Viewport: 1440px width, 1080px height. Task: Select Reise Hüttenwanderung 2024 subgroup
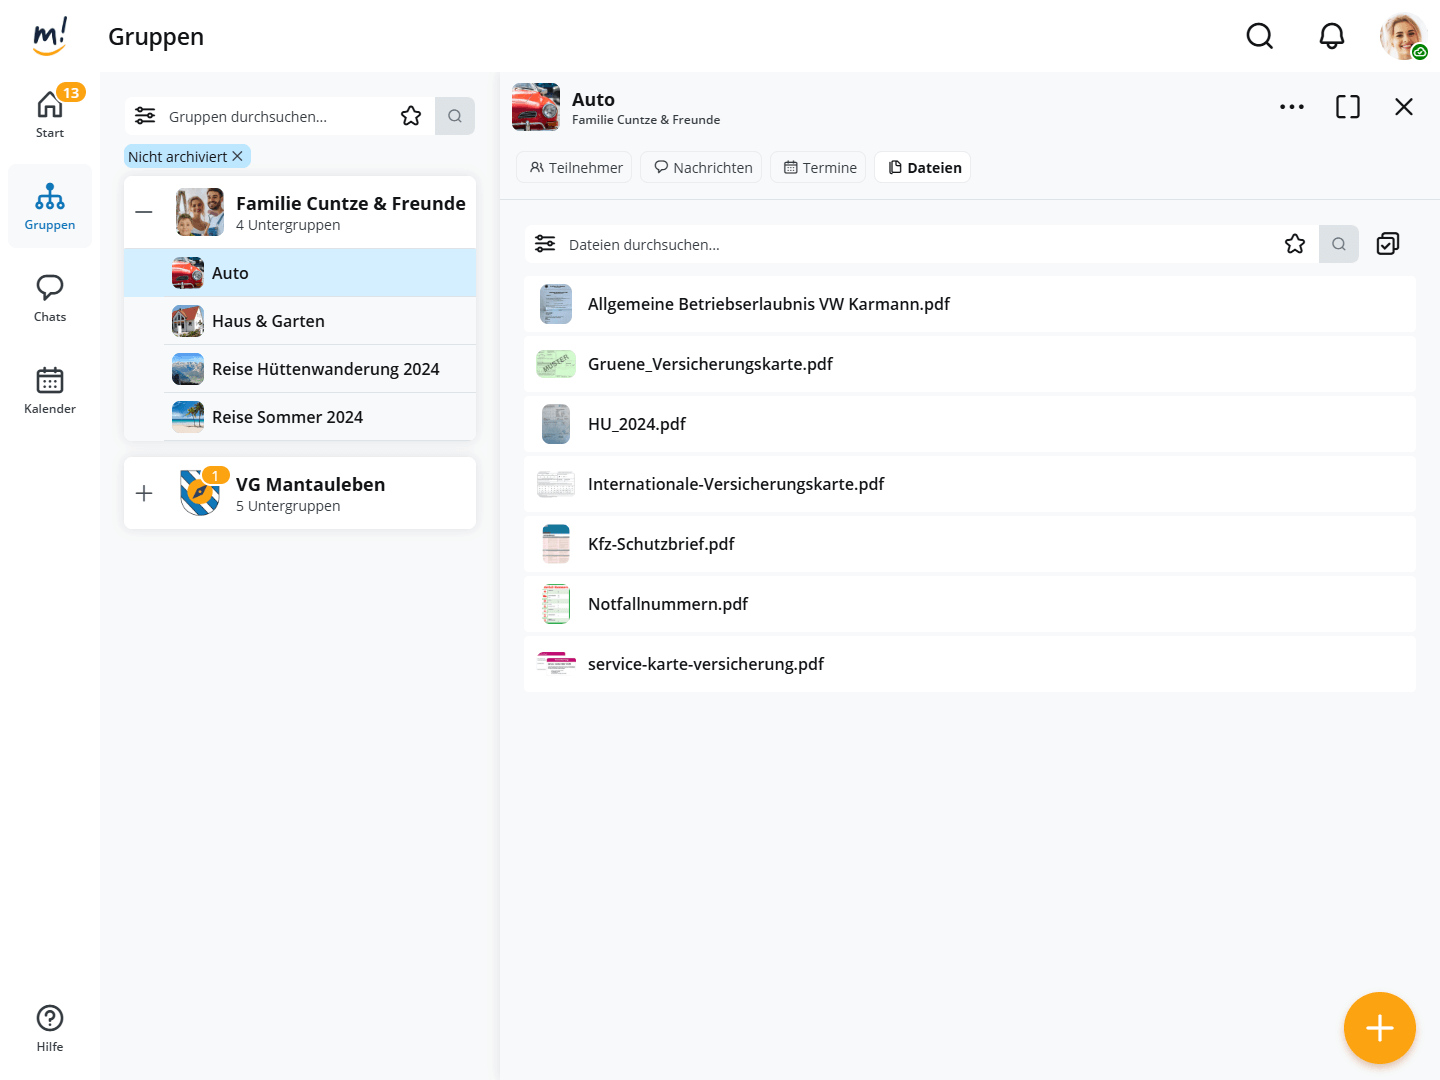(x=325, y=369)
